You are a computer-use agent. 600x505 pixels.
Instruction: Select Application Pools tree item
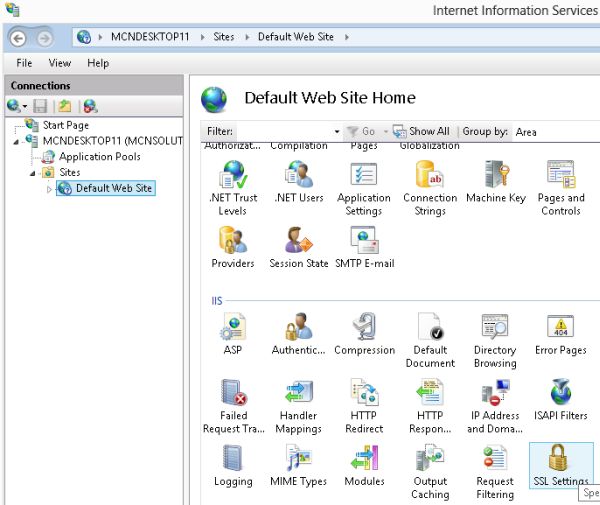(x=99, y=157)
